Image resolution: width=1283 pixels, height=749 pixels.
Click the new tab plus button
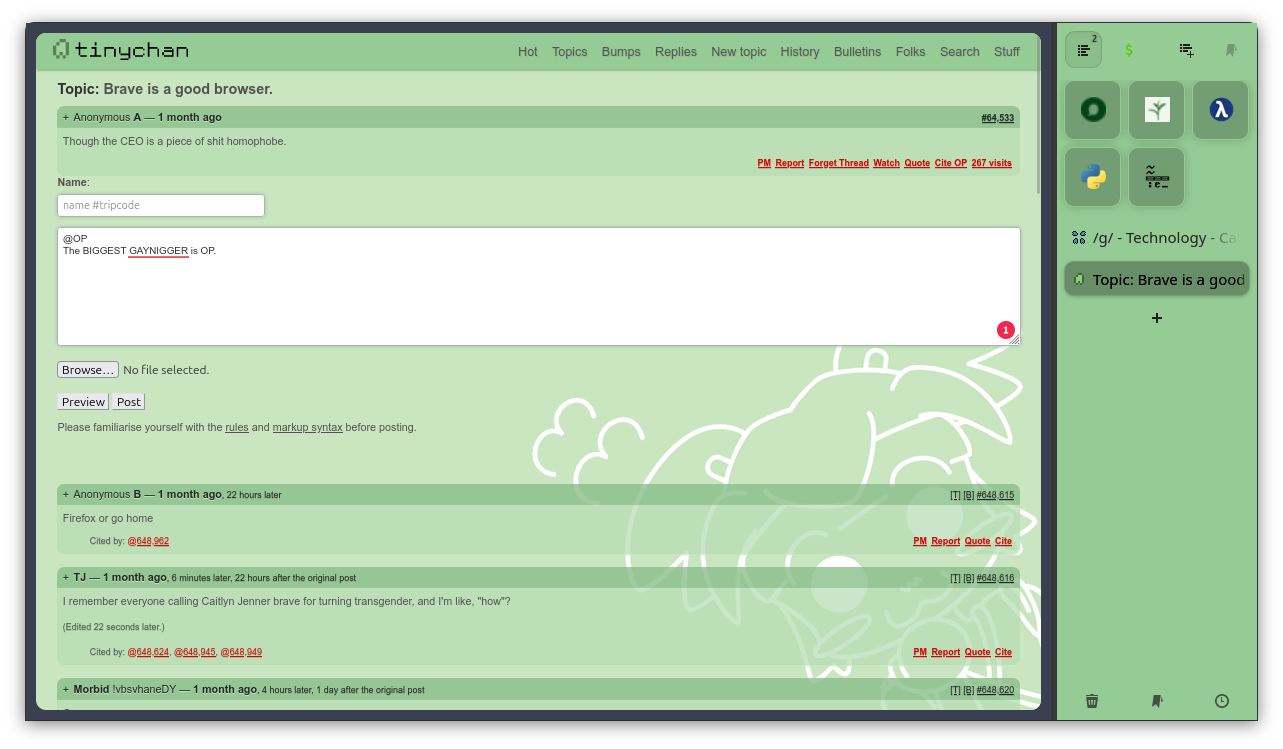point(1157,318)
